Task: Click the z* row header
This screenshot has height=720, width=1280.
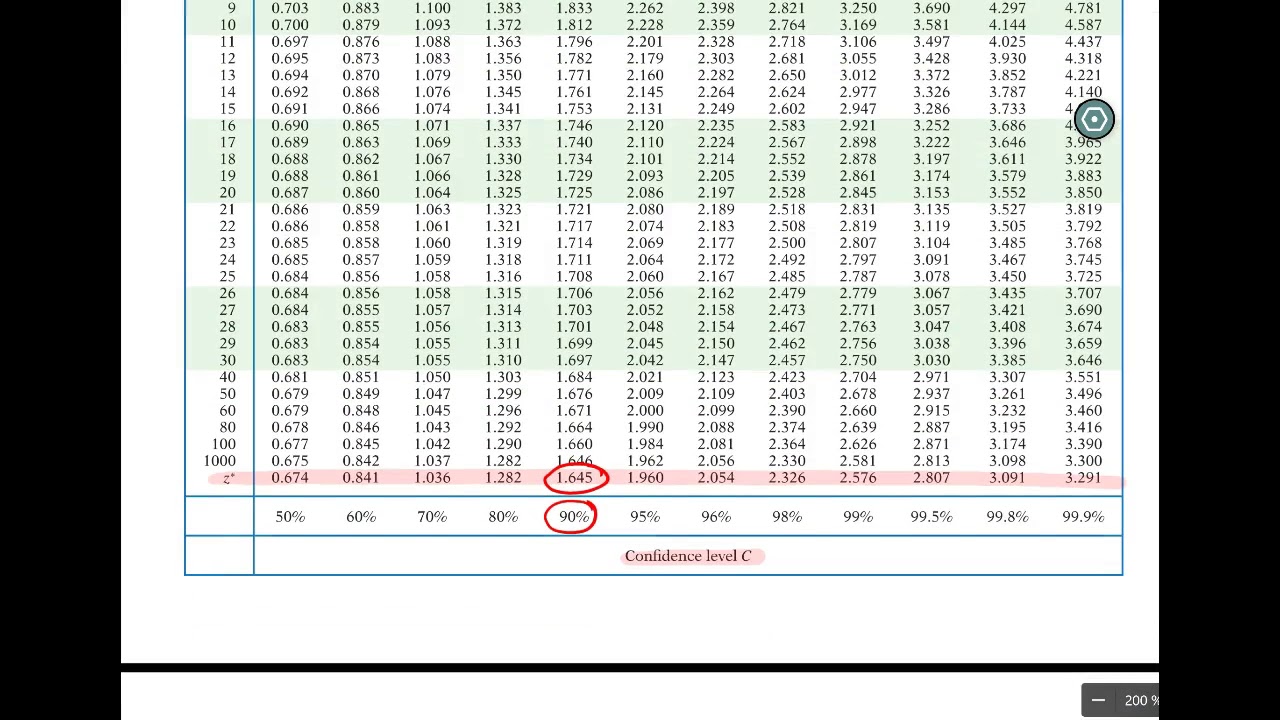Action: (x=229, y=478)
